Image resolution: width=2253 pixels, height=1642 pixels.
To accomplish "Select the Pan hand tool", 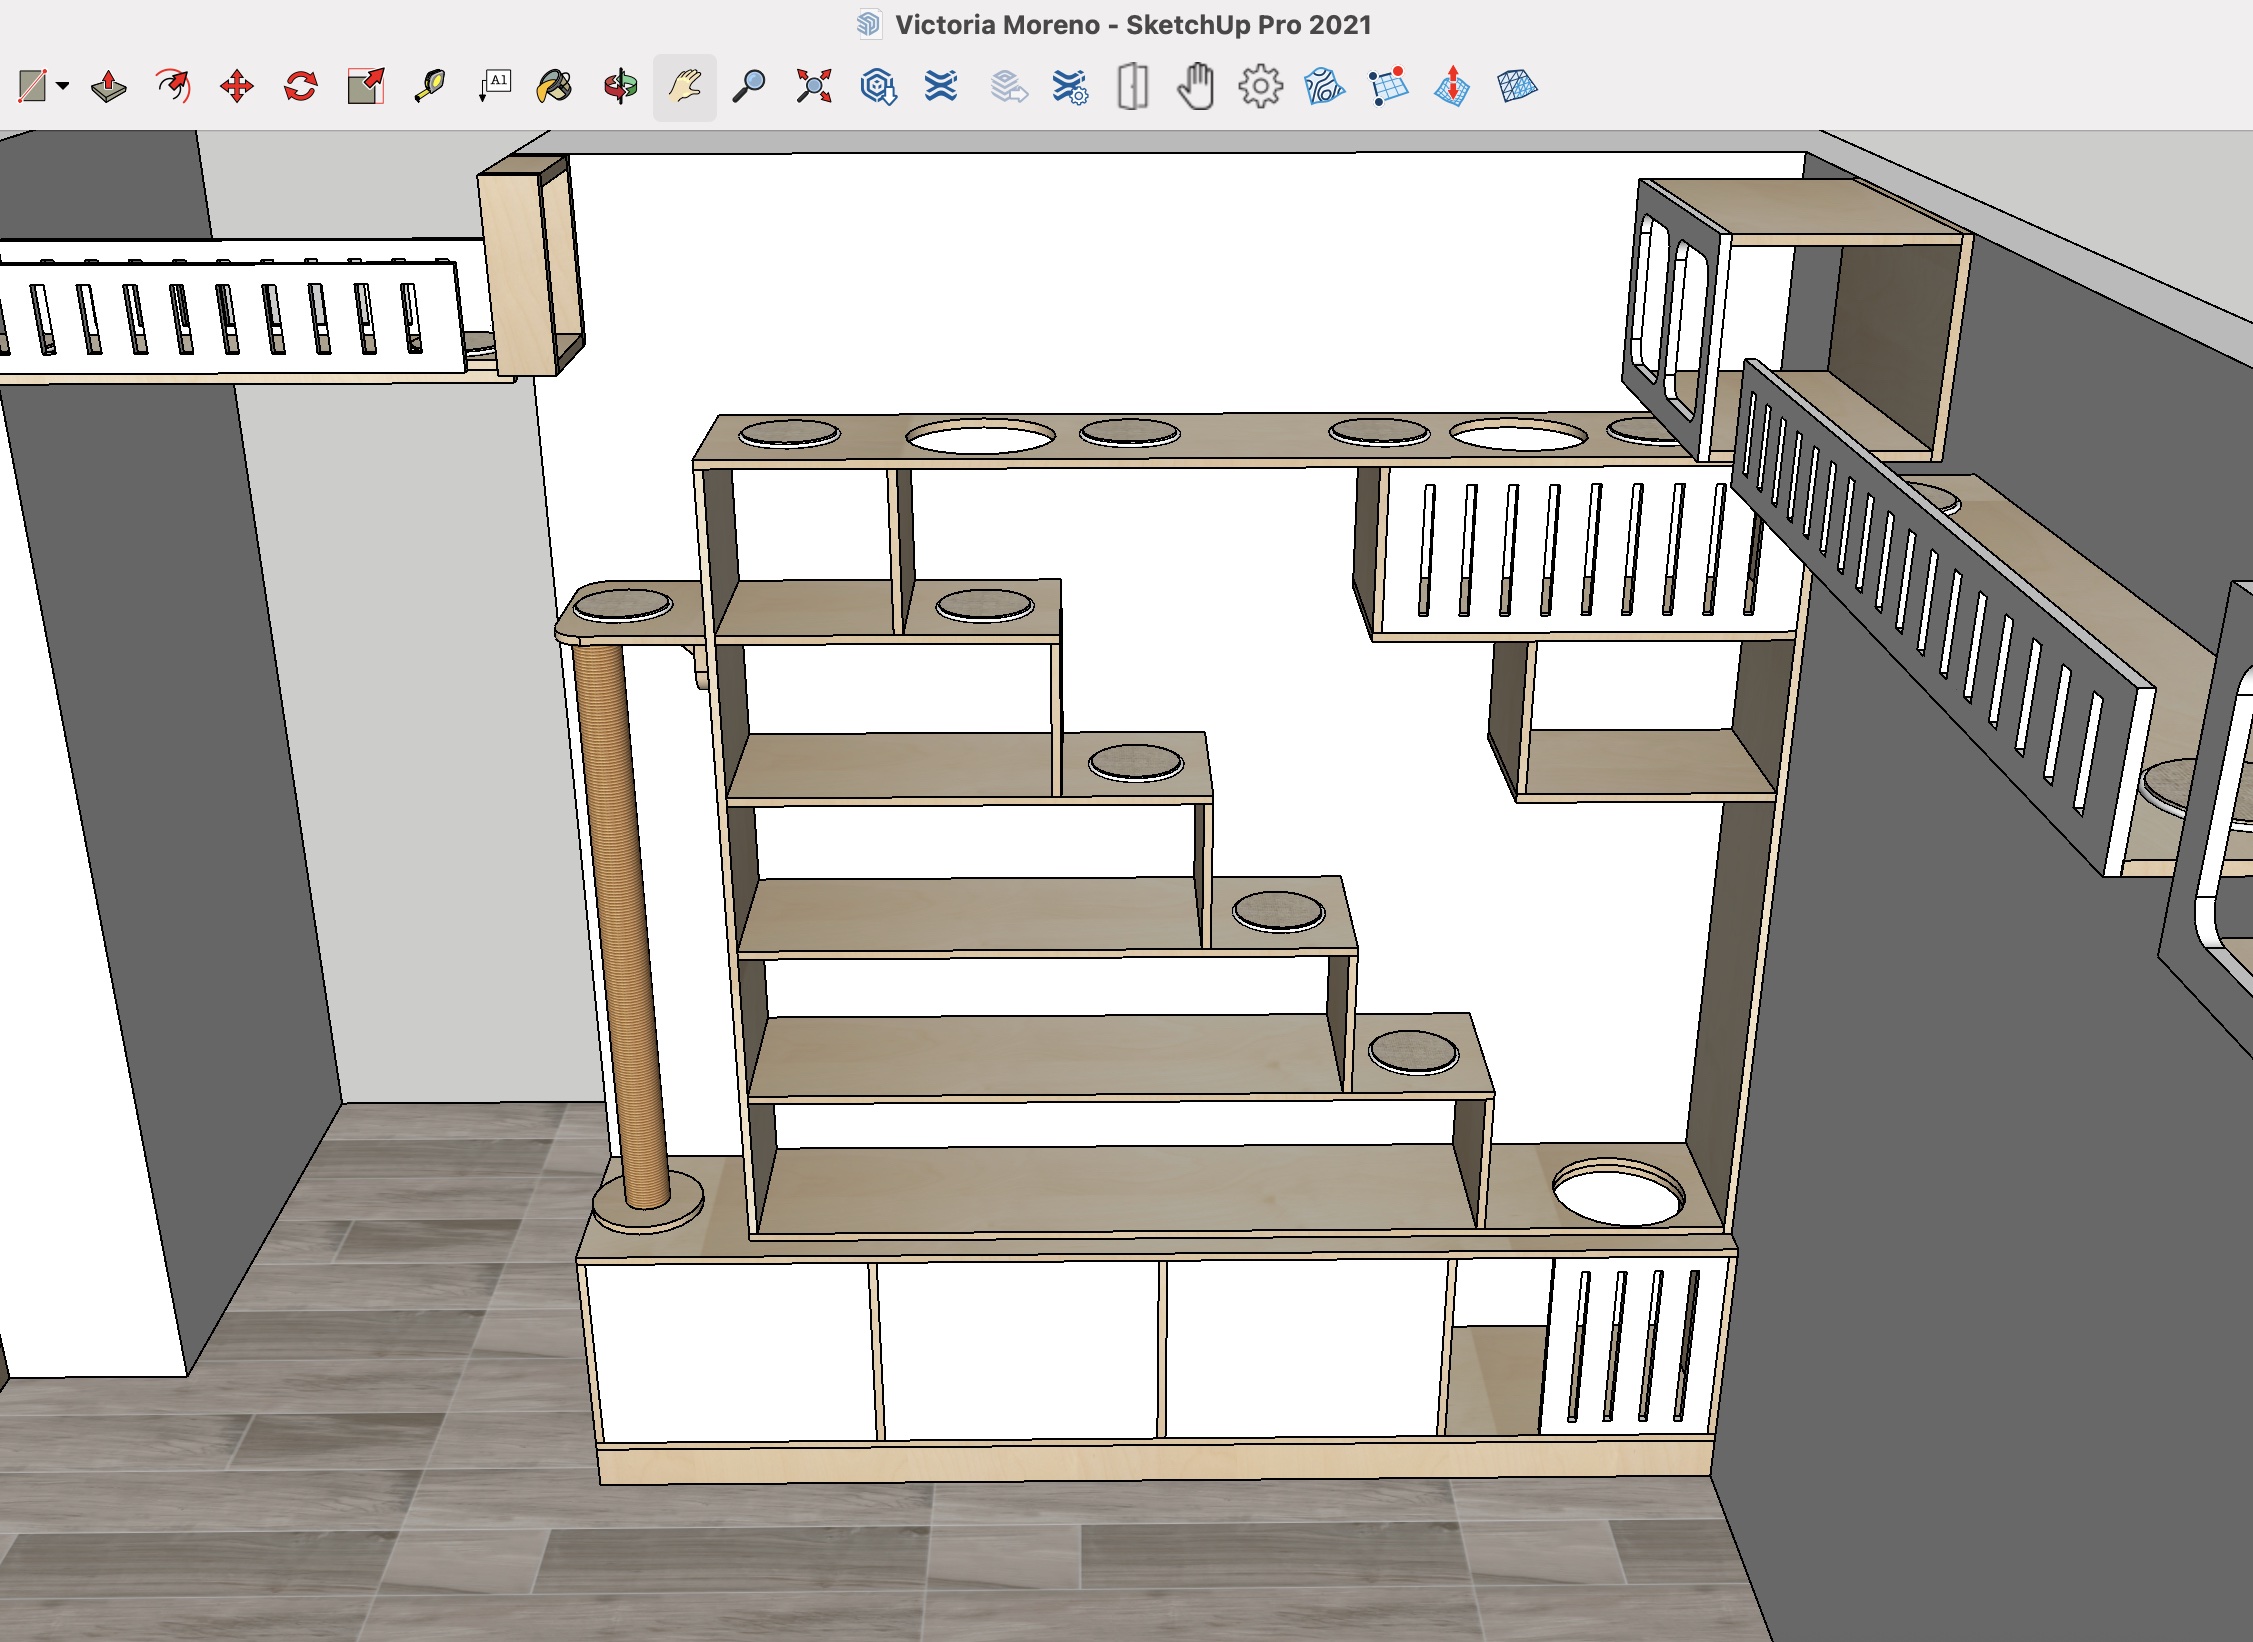I will (x=685, y=87).
